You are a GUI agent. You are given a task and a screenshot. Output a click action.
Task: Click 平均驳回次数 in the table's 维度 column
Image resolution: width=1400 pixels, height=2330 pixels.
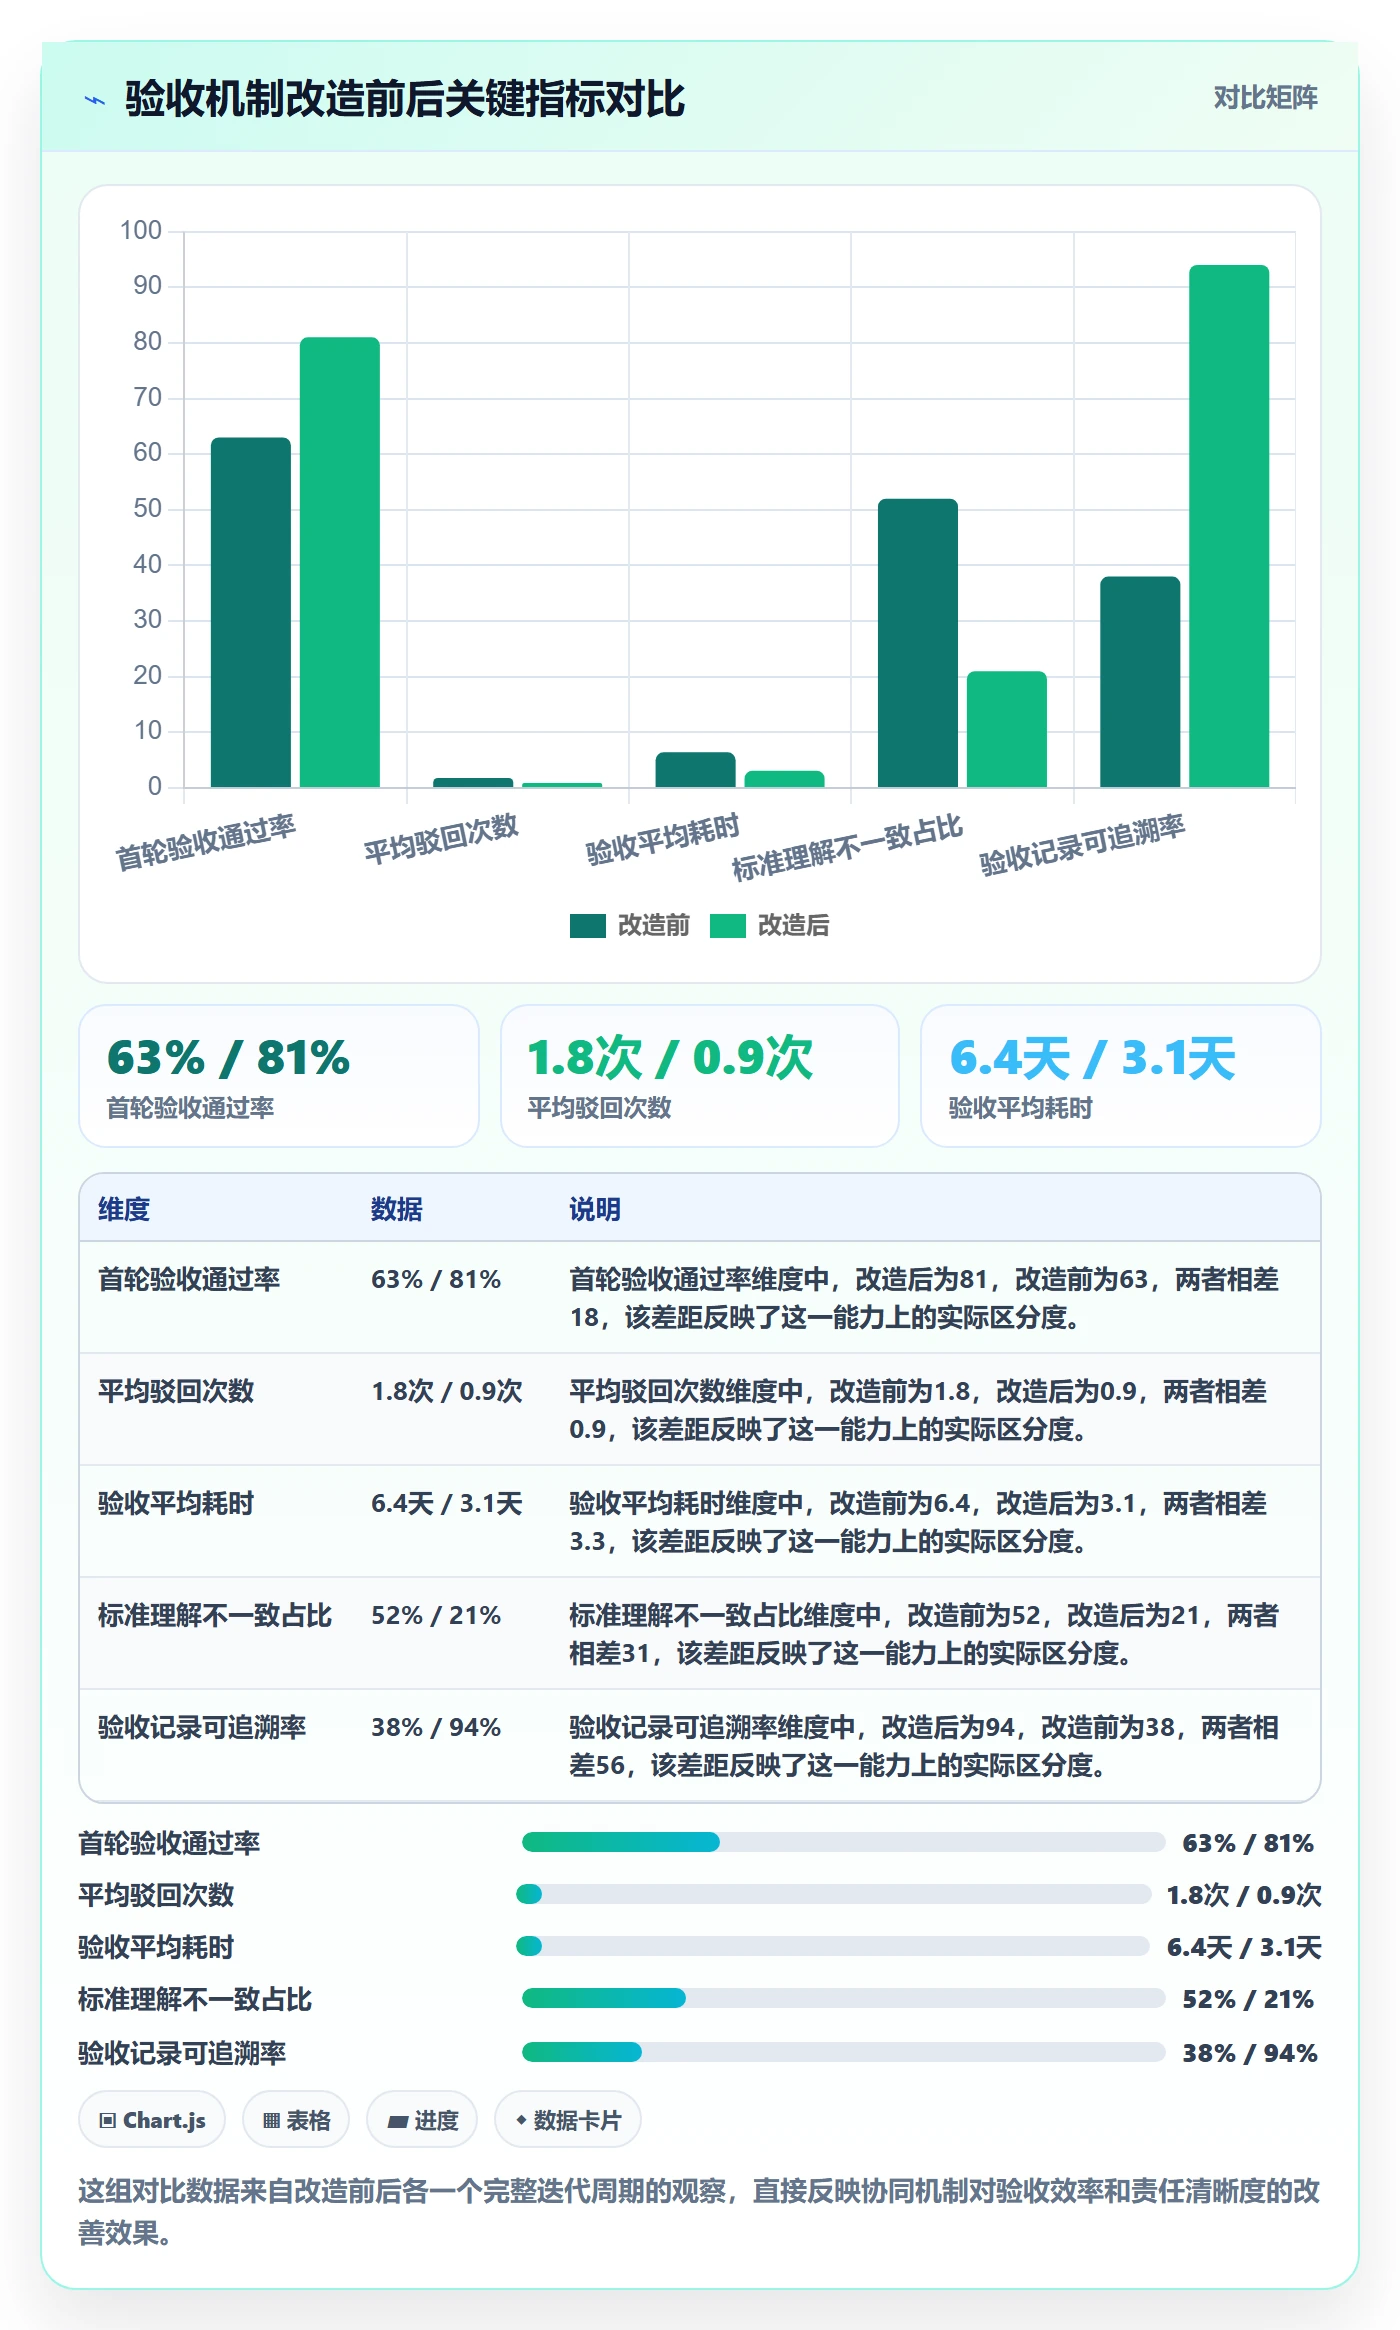click(x=176, y=1391)
